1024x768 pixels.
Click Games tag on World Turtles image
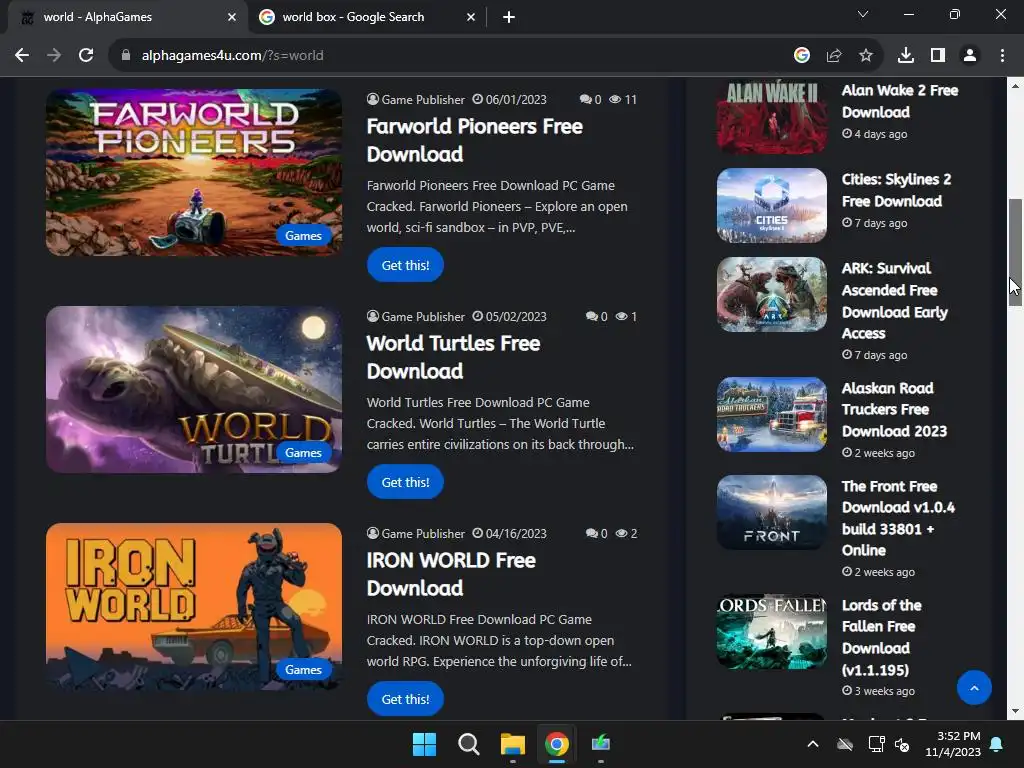303,453
